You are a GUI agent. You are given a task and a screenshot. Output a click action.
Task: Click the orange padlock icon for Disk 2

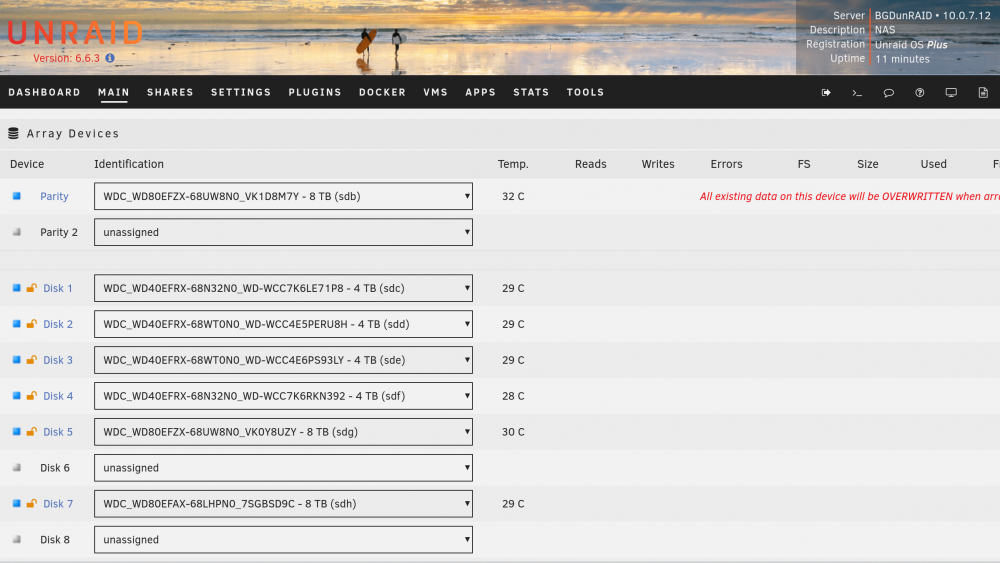click(31, 324)
